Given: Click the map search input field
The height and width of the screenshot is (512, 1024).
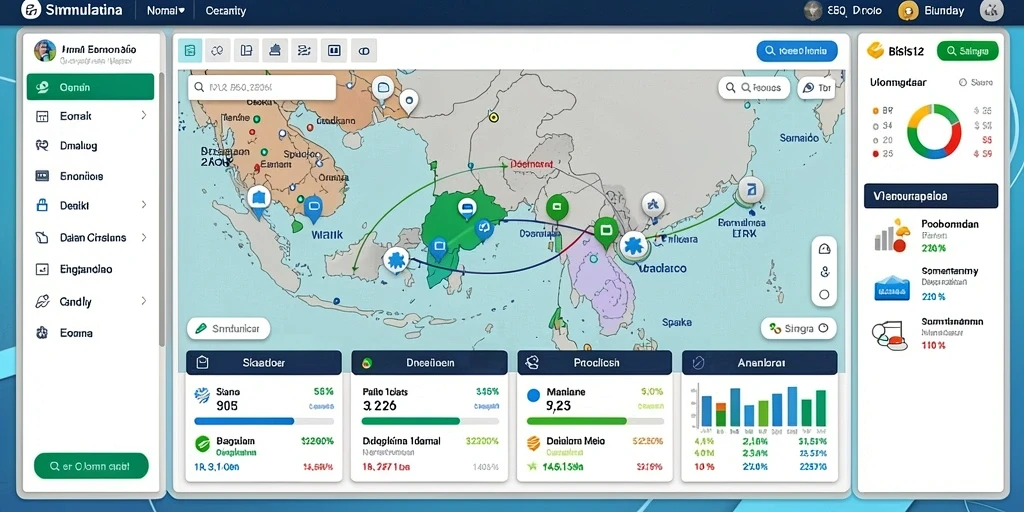Looking at the screenshot, I should 262,87.
